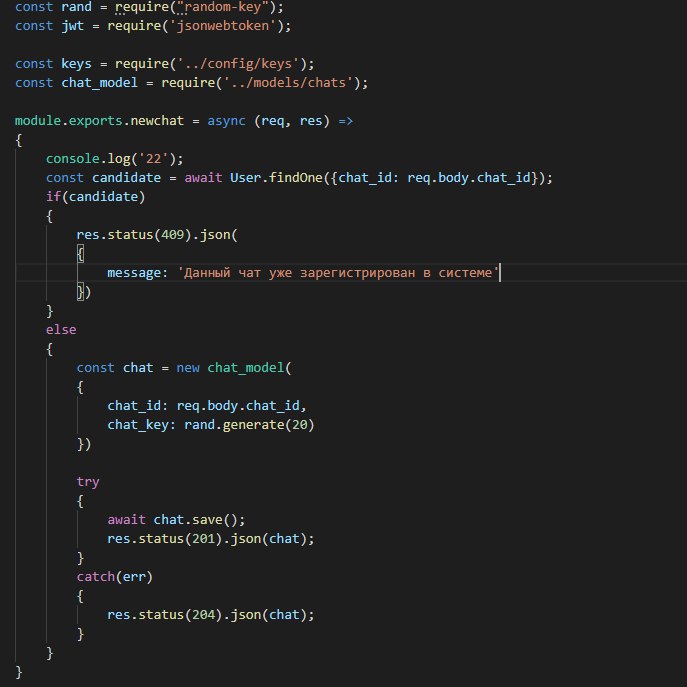Click the chat_id: key under new chat_model(
The width and height of the screenshot is (687, 687).
(x=138, y=406)
